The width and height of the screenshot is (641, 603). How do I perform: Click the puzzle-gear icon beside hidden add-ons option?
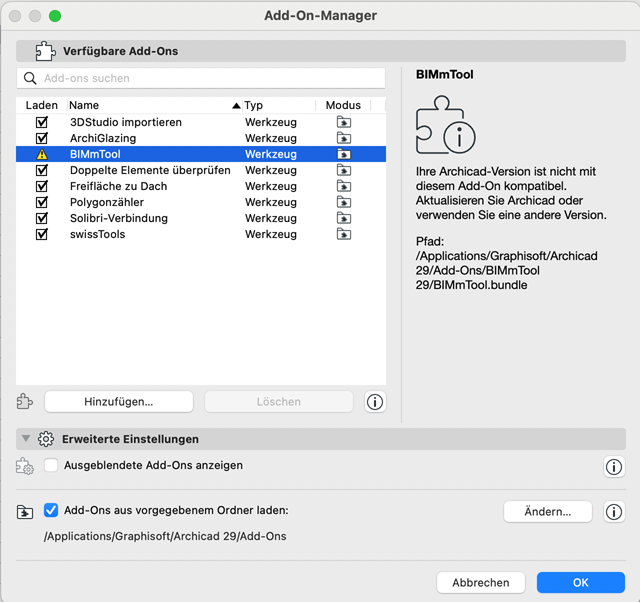tap(25, 466)
